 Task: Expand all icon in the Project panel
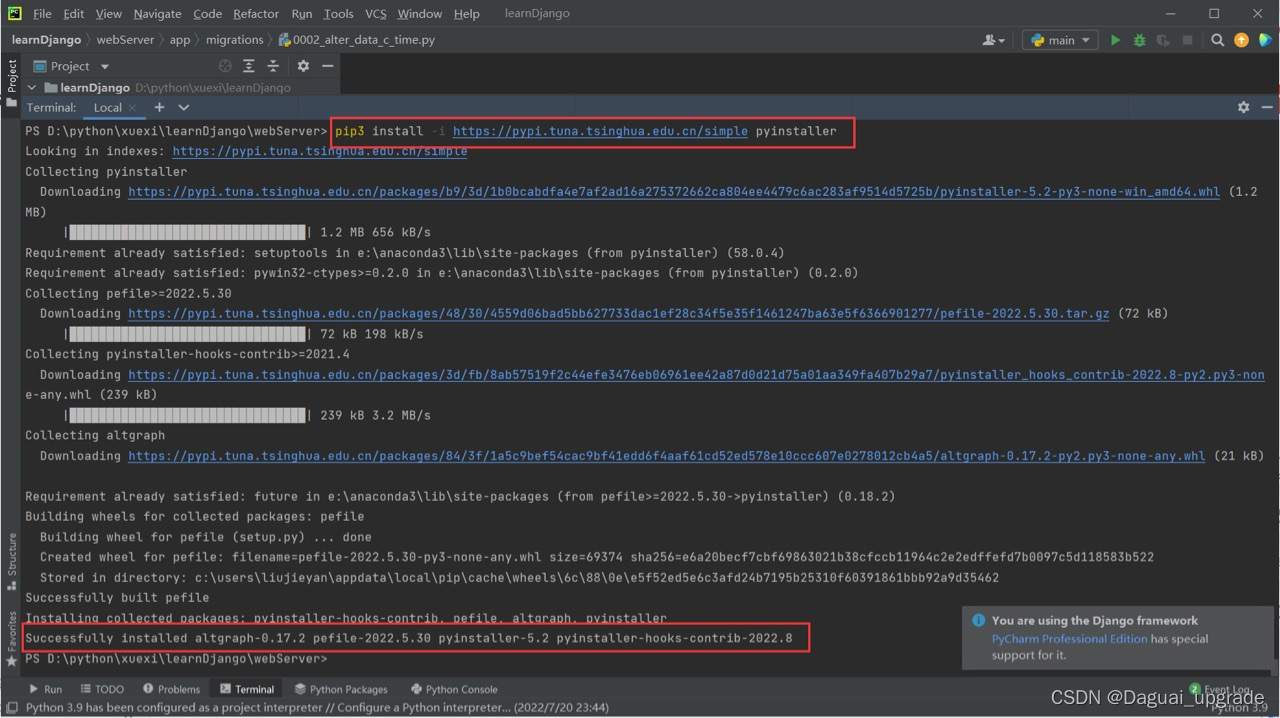point(249,66)
